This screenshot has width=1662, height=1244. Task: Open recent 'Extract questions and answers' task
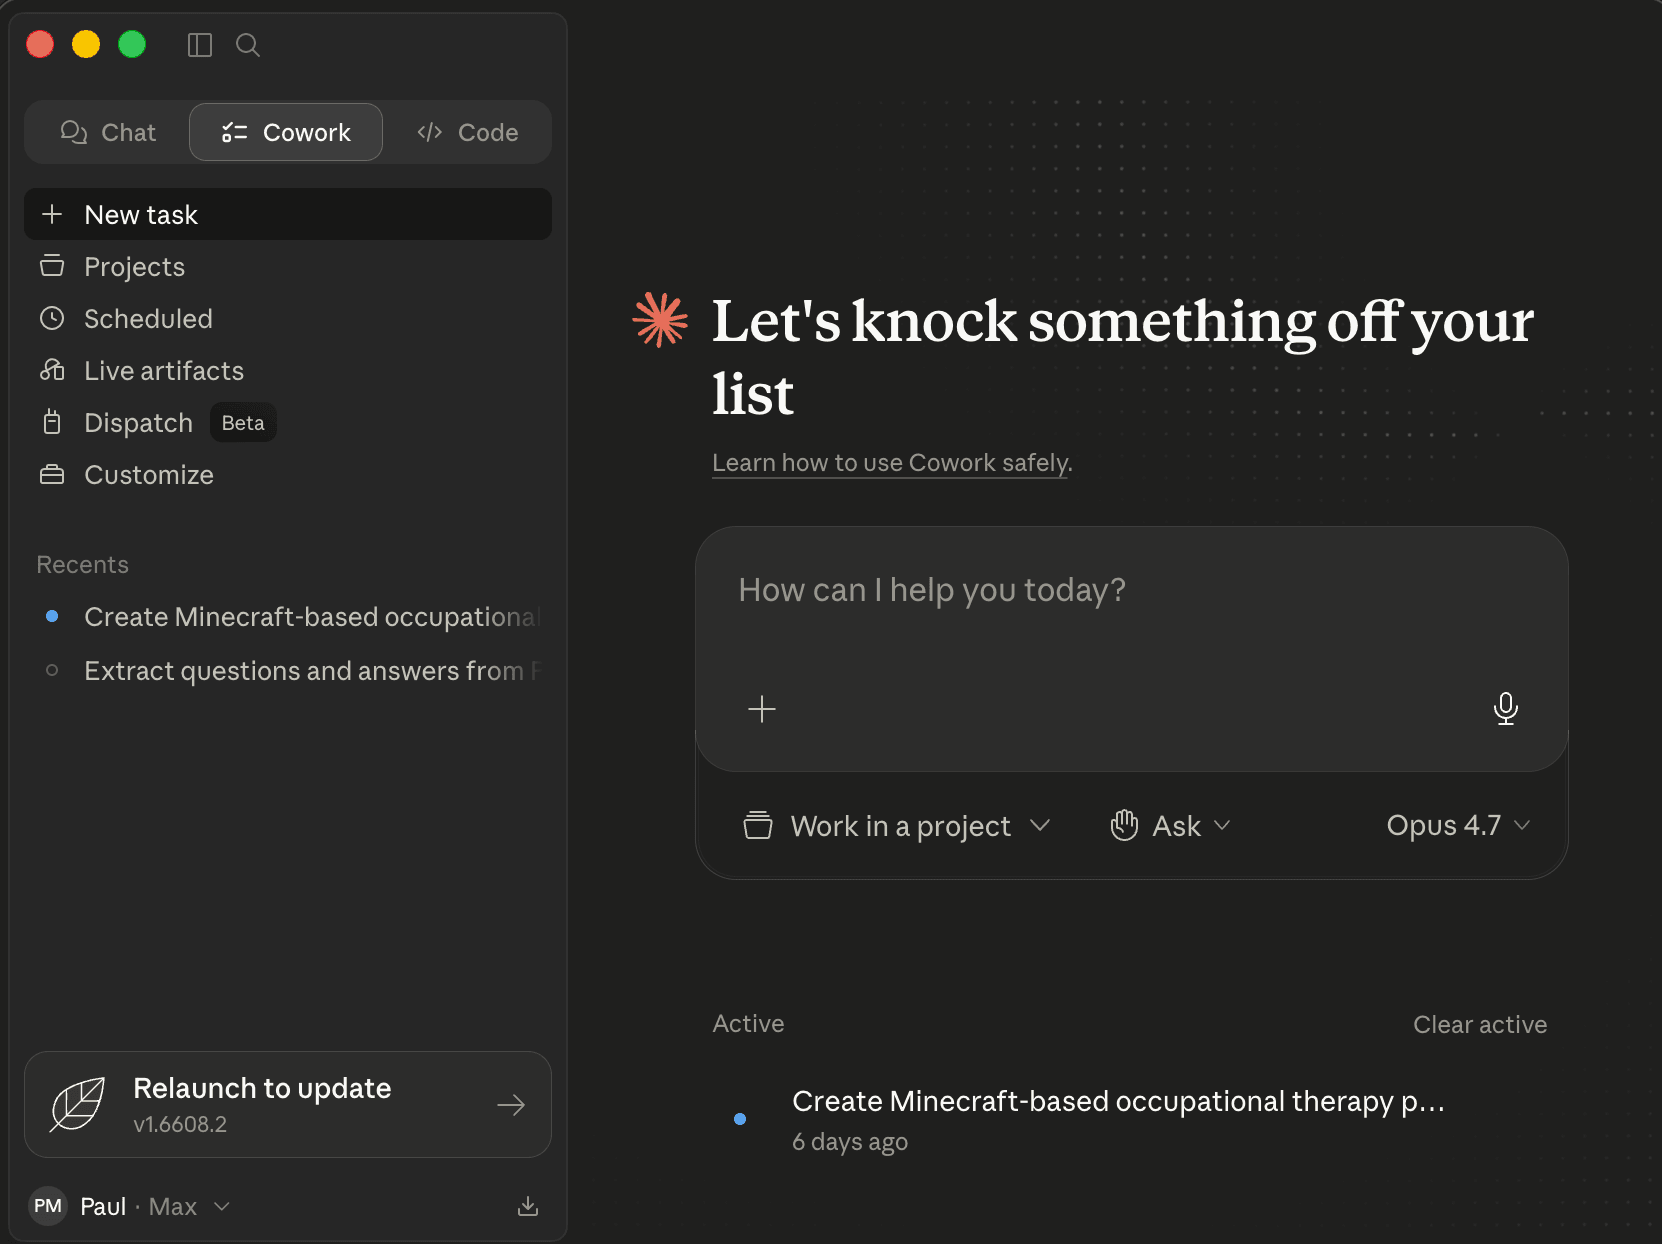[288, 670]
